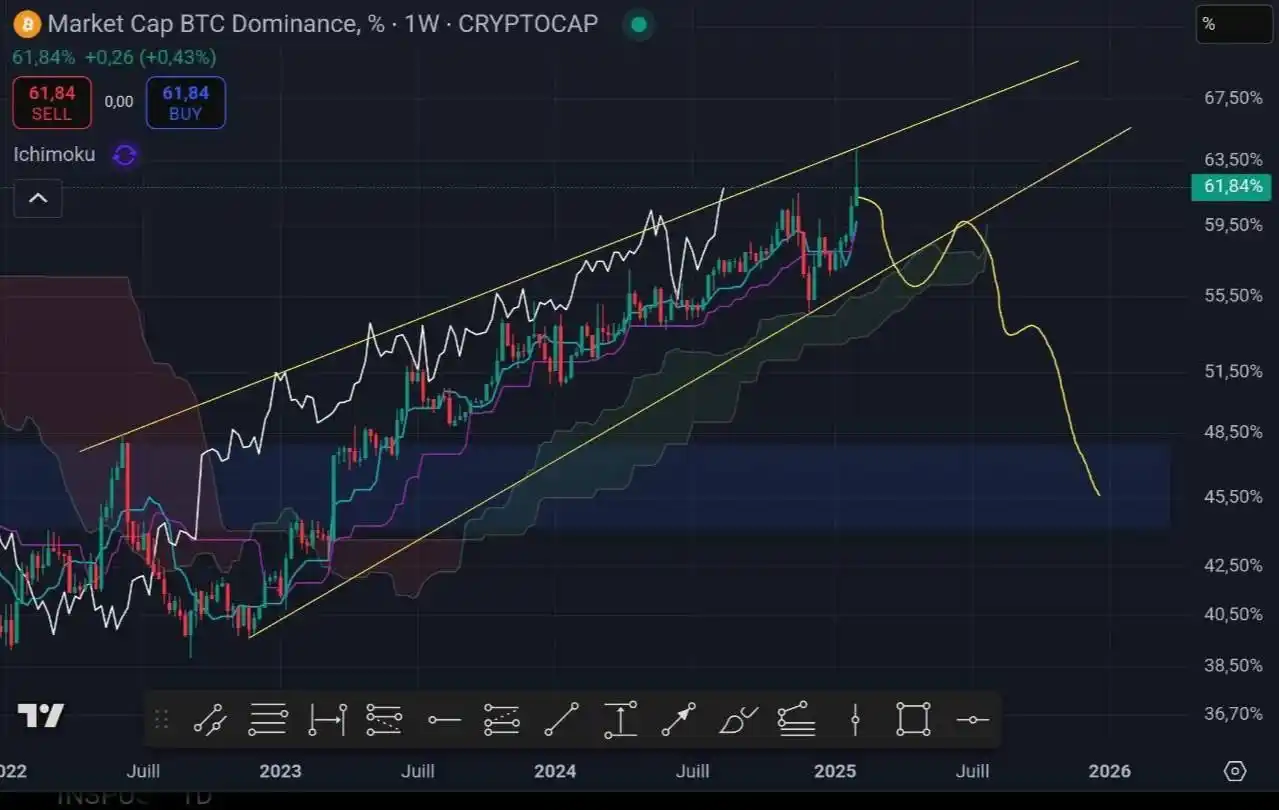Viewport: 1279px width, 810px height.
Task: Click the 2026 time axis label
Action: (x=1109, y=771)
